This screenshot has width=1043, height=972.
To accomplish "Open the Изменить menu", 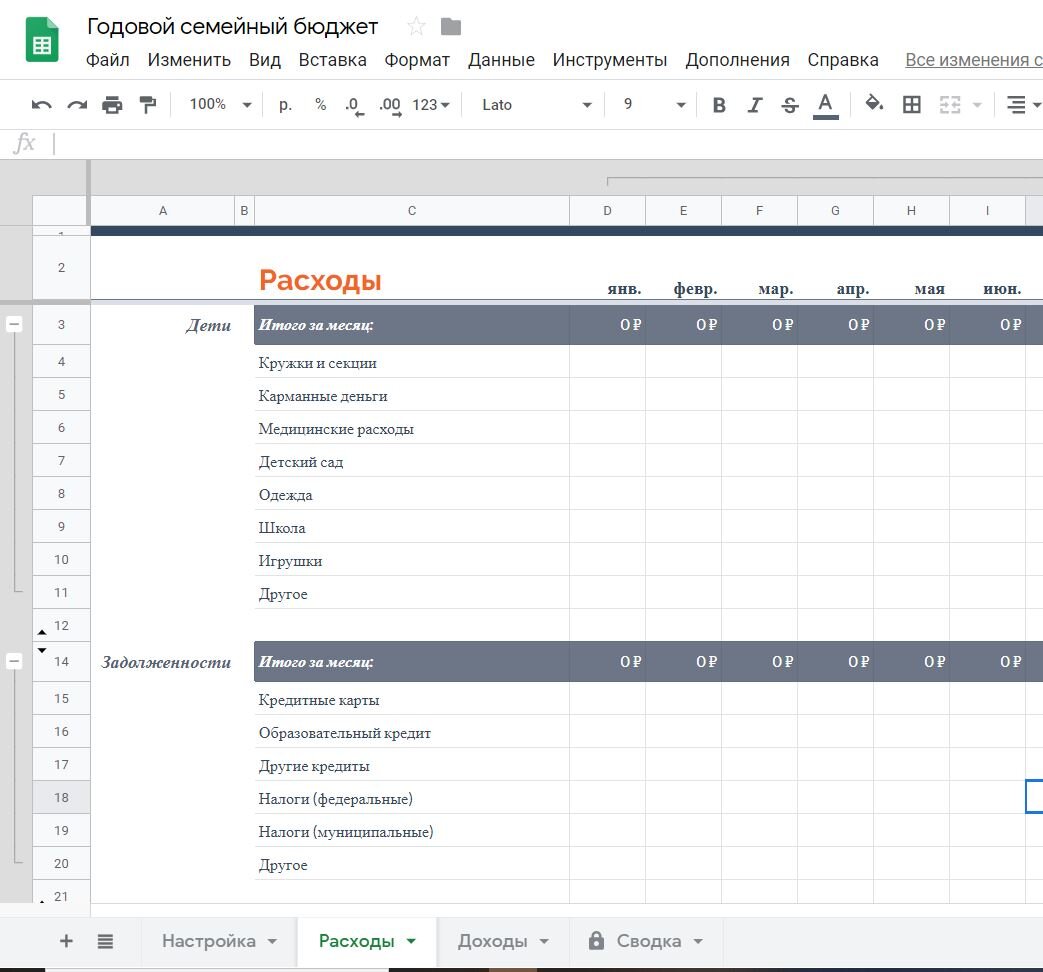I will point(189,60).
